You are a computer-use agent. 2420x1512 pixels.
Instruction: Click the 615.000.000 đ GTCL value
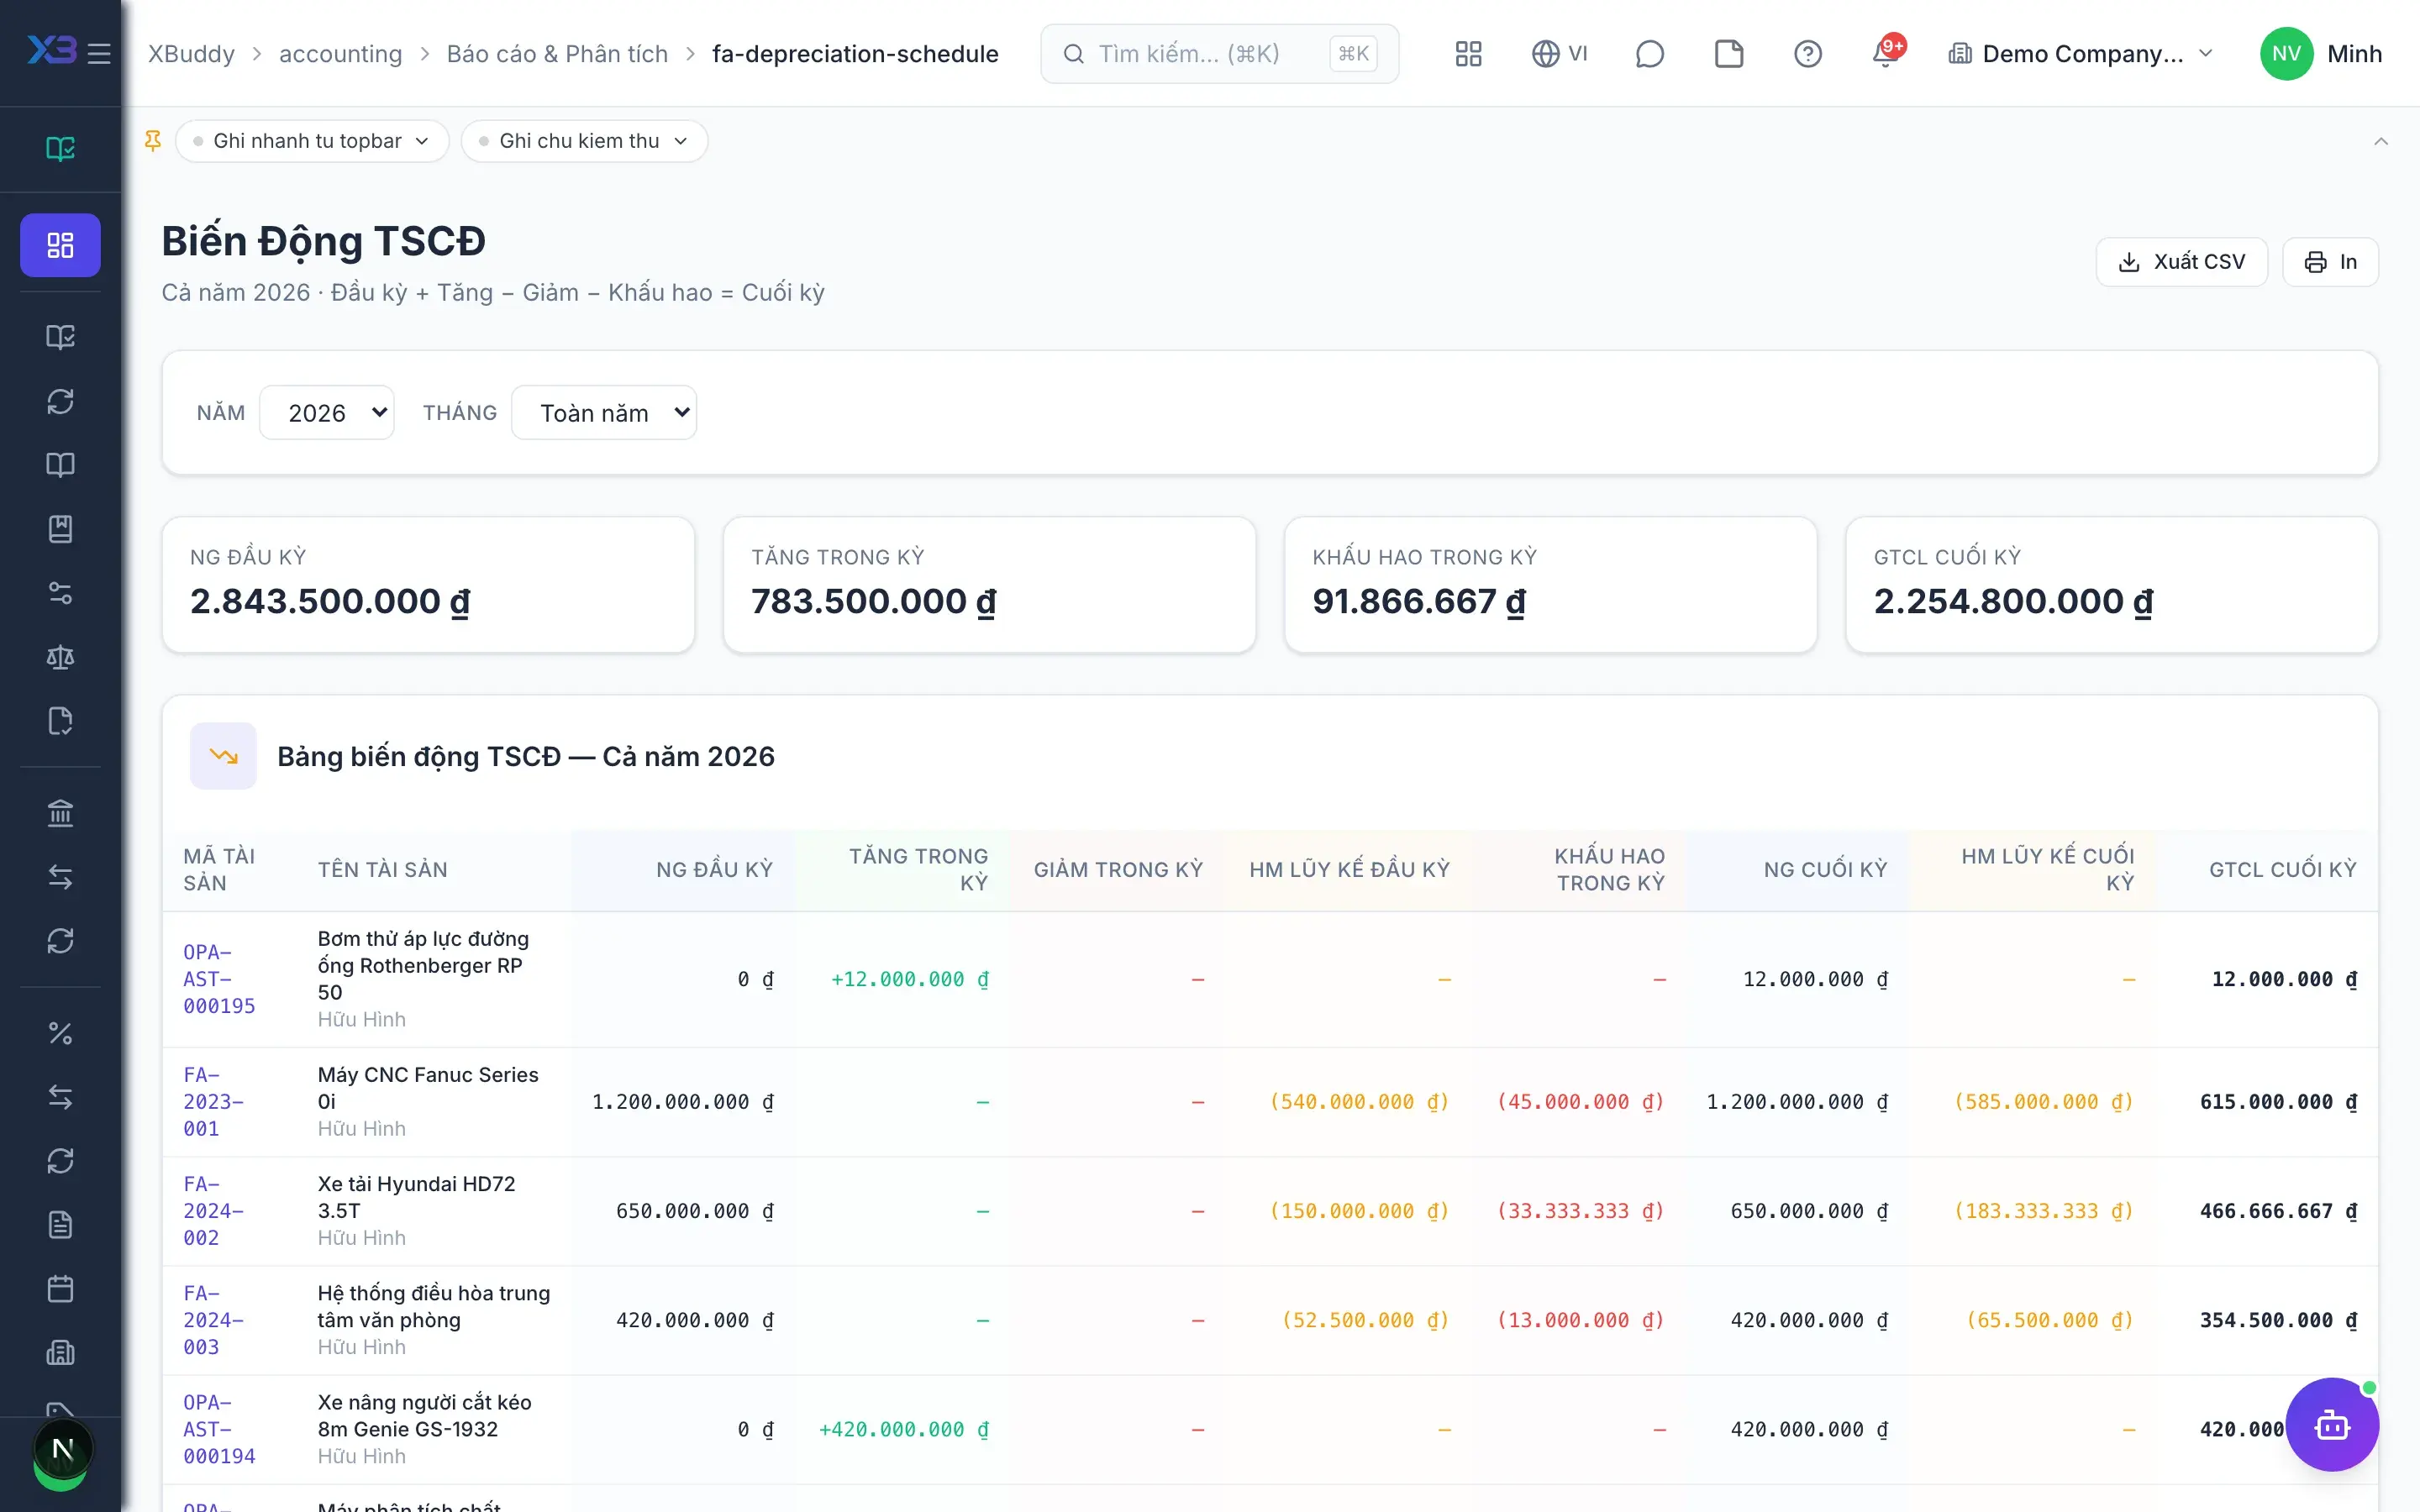(2278, 1101)
